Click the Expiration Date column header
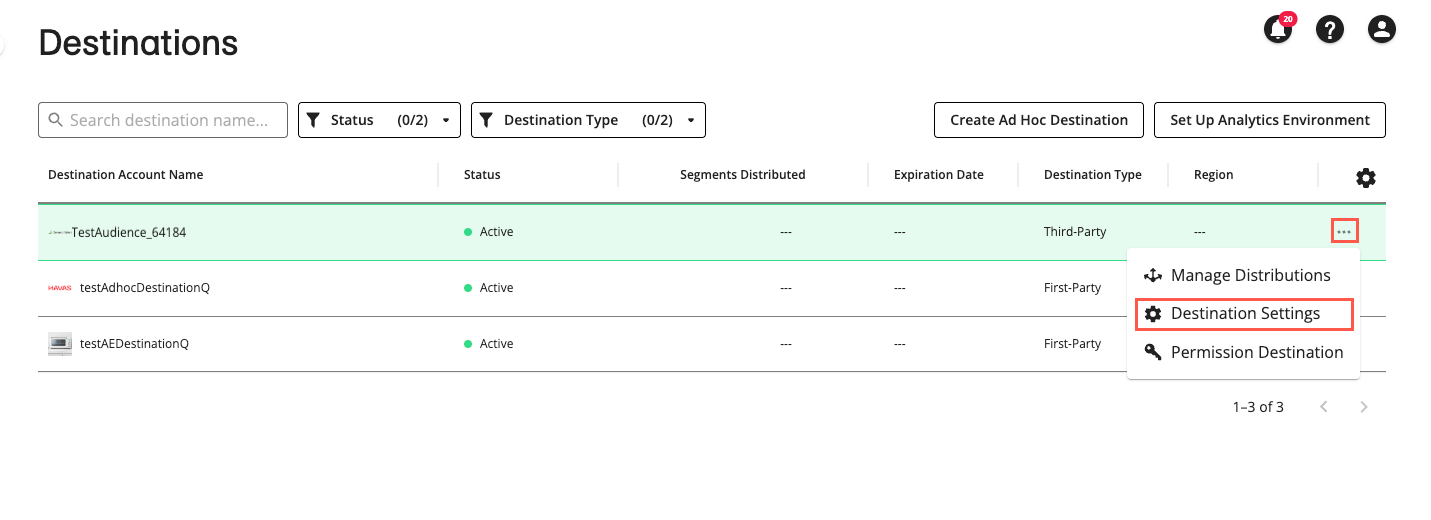The height and width of the screenshot is (520, 1431). [939, 175]
